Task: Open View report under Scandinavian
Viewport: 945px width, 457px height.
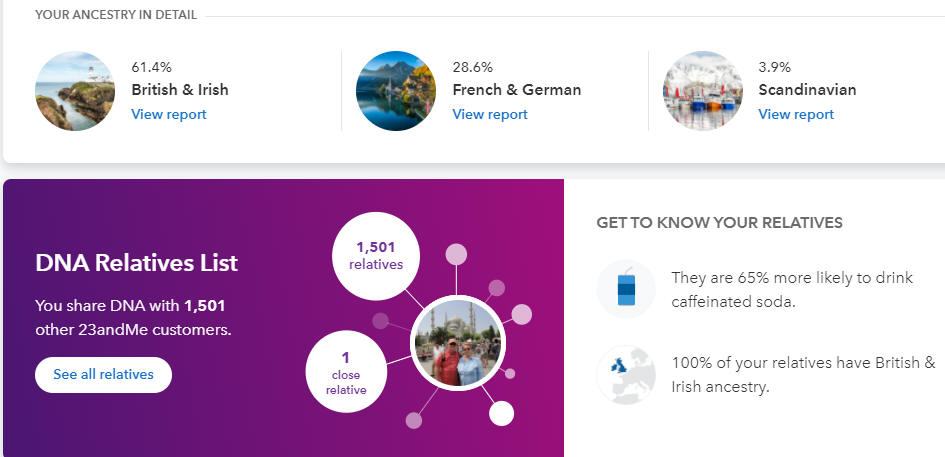Action: (796, 115)
